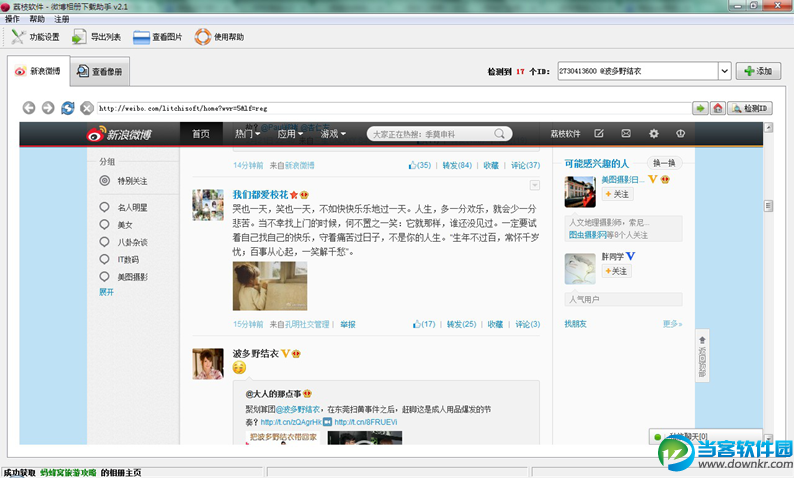Viewport: 794px width, 478px height.
Task: Click the Weibo notification icon beside gear
Action: (x=681, y=133)
